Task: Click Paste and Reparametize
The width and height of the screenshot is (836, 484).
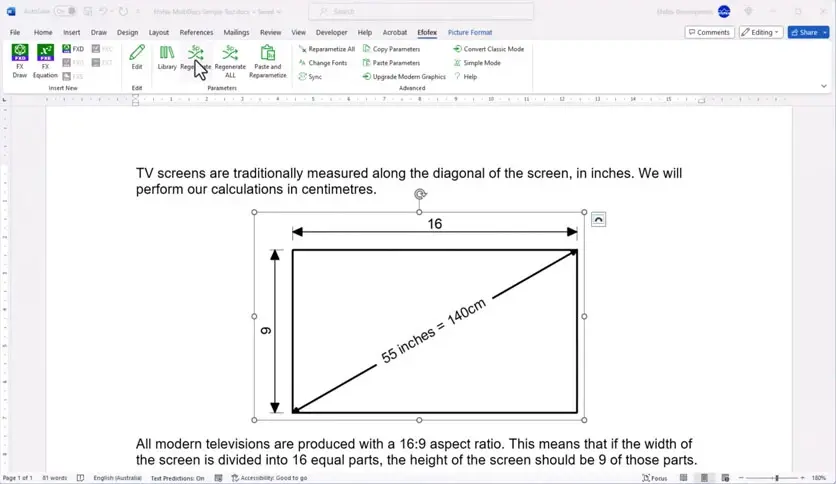Action: click(x=268, y=61)
